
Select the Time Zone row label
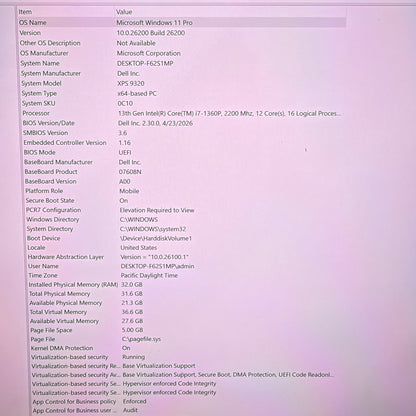tap(43, 275)
